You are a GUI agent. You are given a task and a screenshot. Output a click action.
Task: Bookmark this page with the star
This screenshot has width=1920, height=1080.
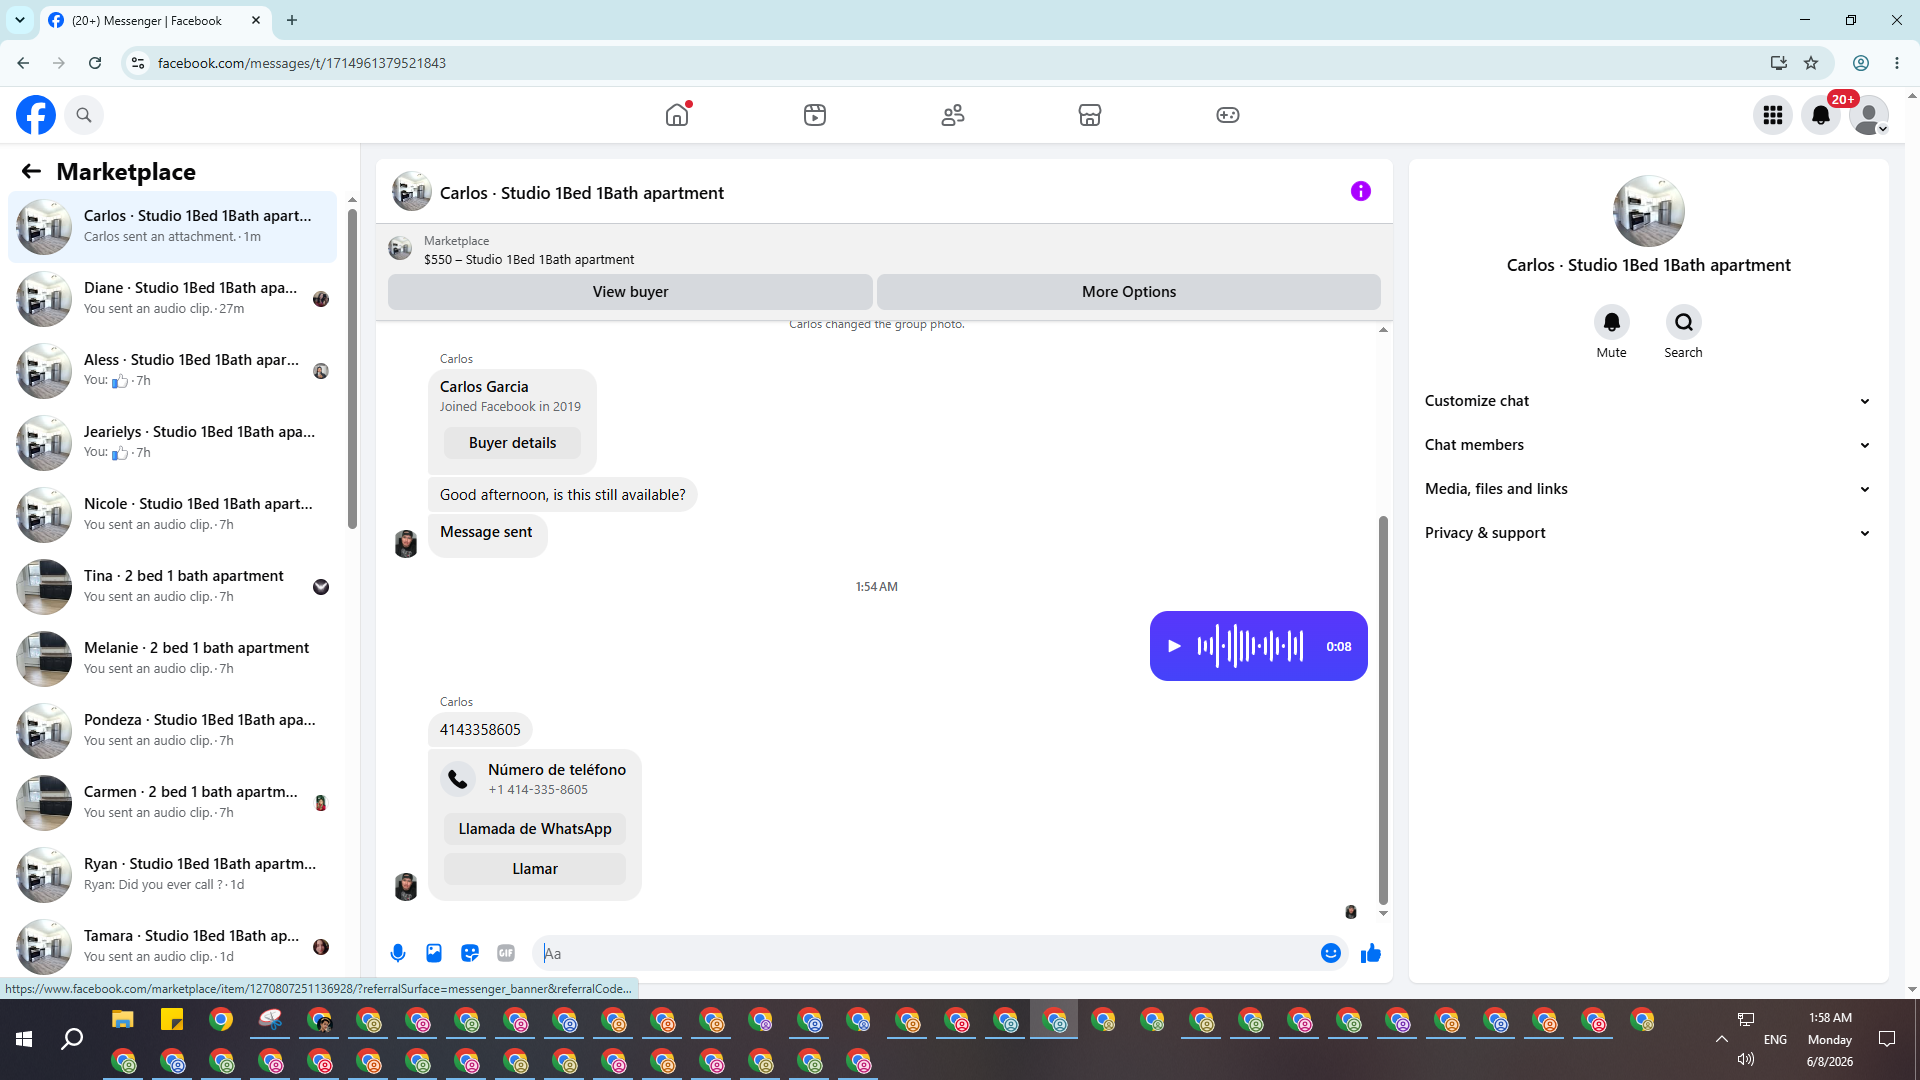1811,63
